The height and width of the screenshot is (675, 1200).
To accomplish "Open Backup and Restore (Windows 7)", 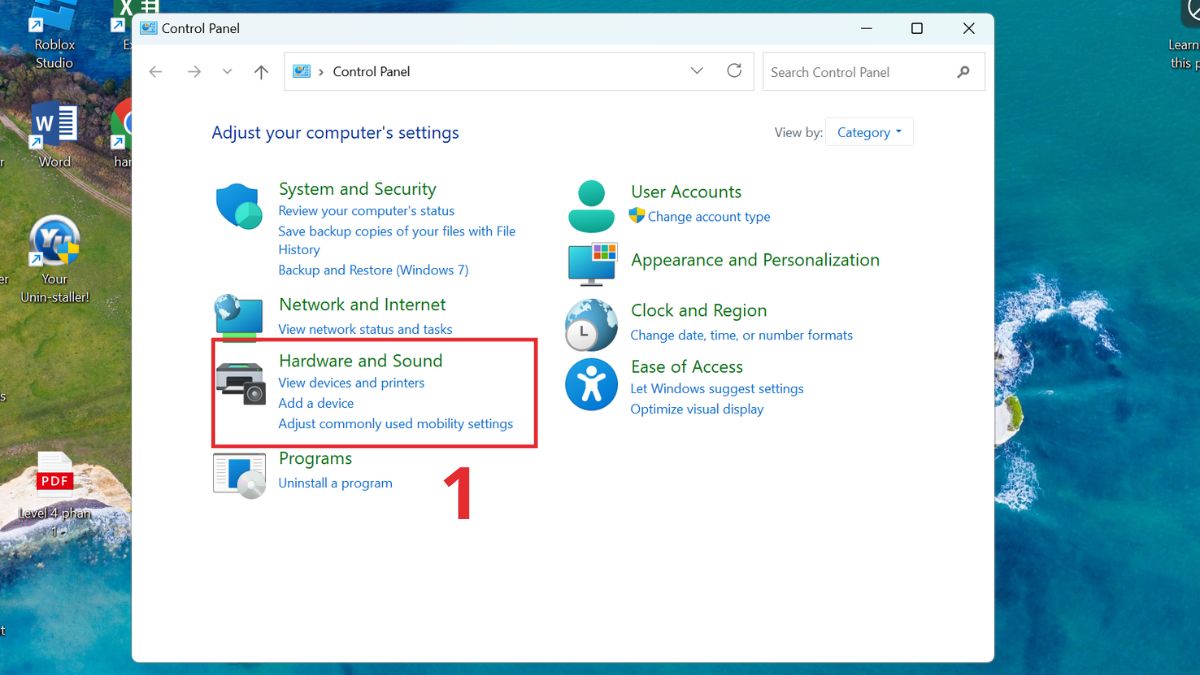I will point(373,270).
